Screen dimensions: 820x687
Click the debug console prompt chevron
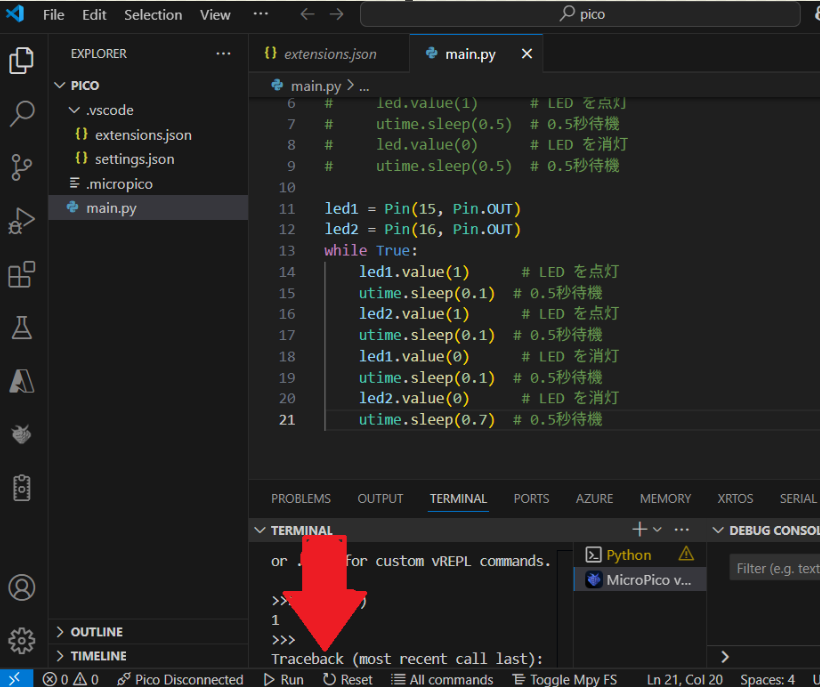725,657
